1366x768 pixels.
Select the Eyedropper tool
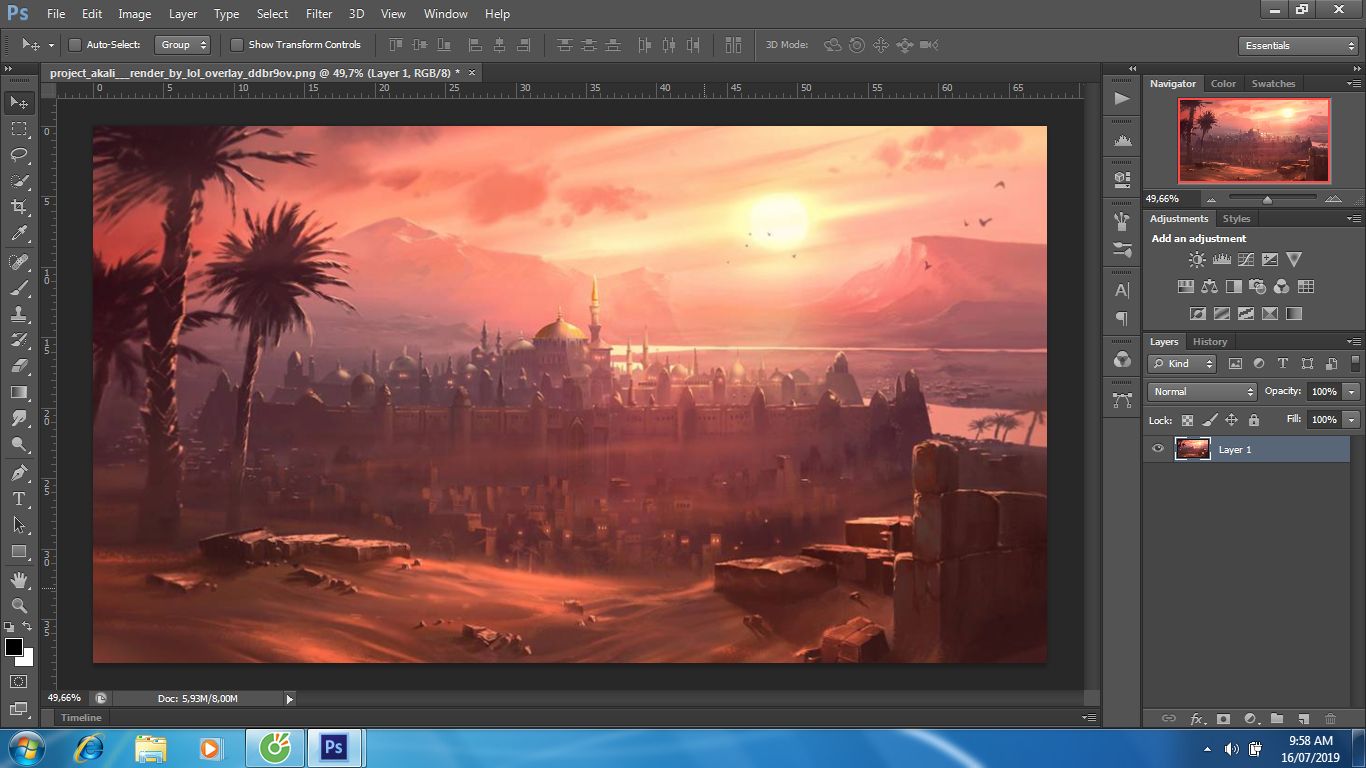tap(19, 233)
